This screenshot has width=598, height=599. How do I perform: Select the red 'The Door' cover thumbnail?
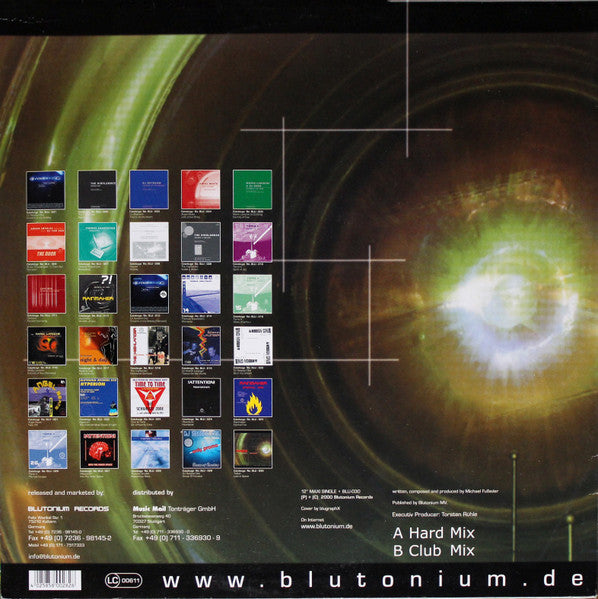click(46, 242)
